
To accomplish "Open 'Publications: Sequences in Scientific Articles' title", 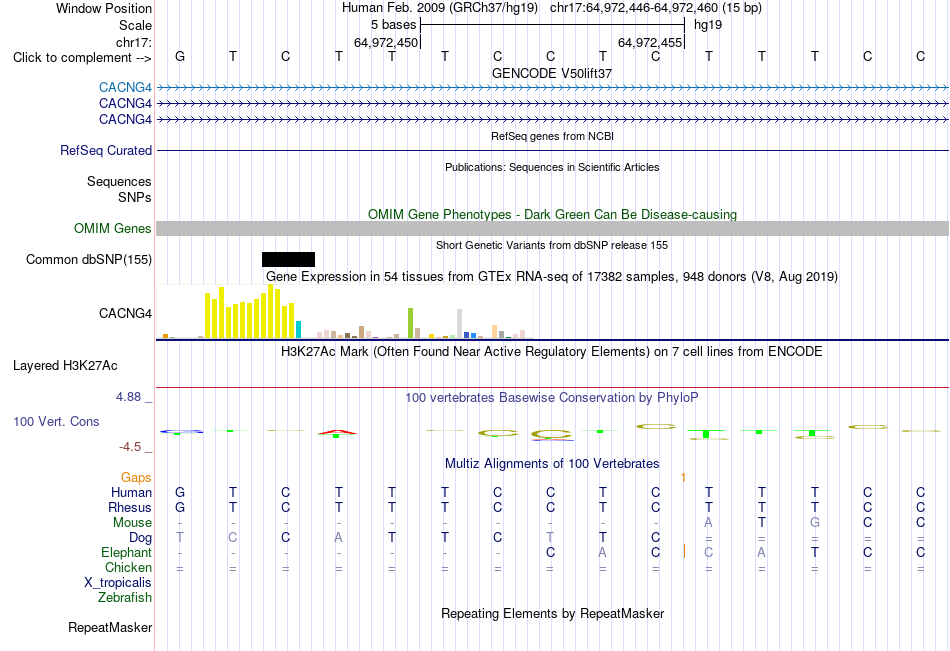I will 552,167.
